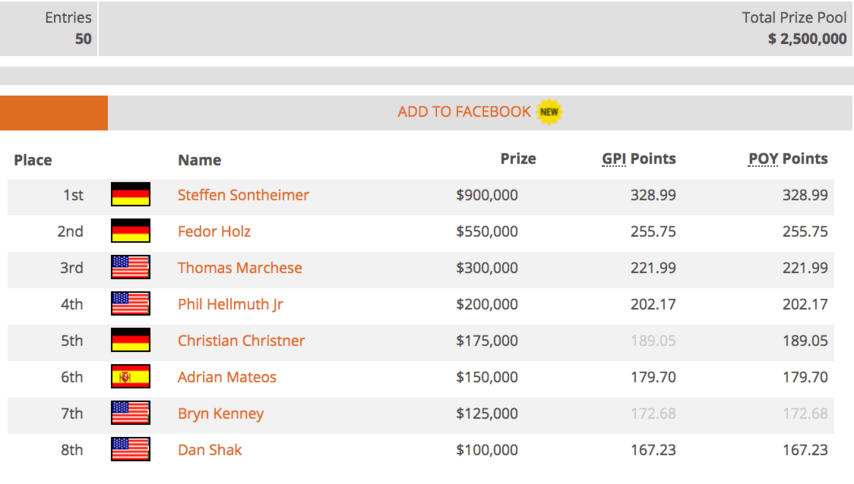Click the US flag beside Phil Hellmuth Jr
The height and width of the screenshot is (484, 854).
[130, 304]
